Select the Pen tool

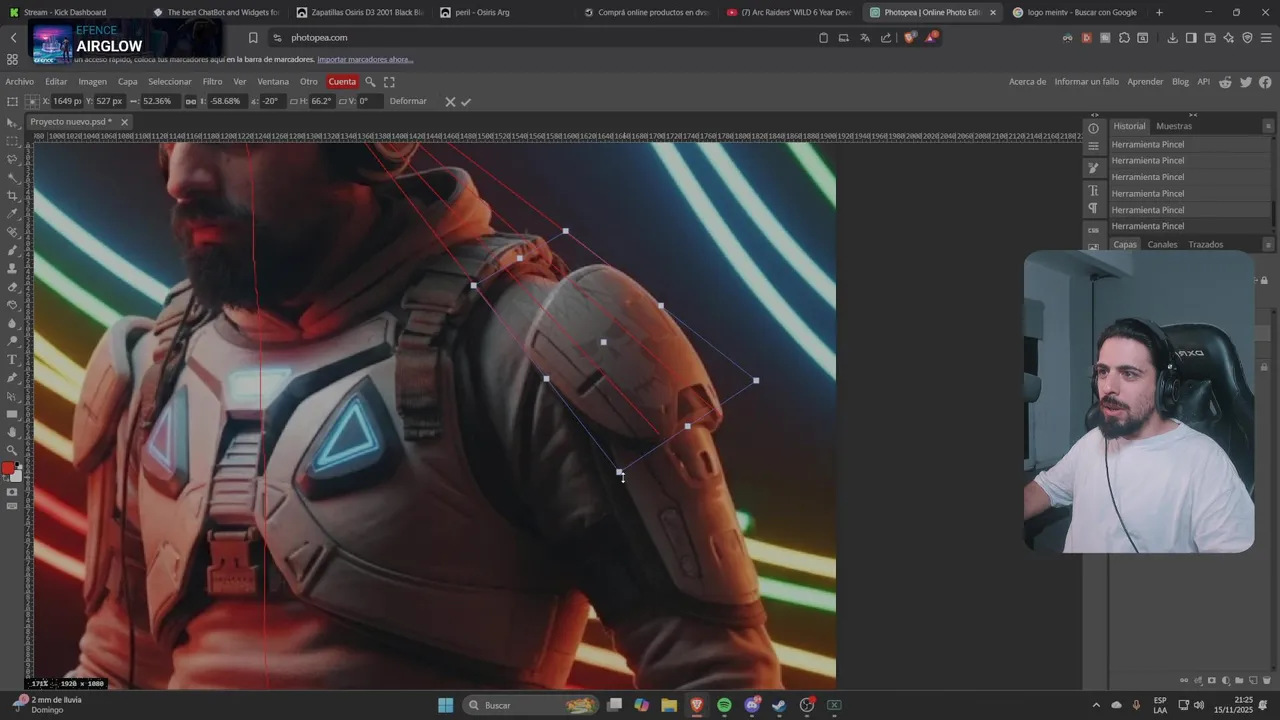pos(12,377)
